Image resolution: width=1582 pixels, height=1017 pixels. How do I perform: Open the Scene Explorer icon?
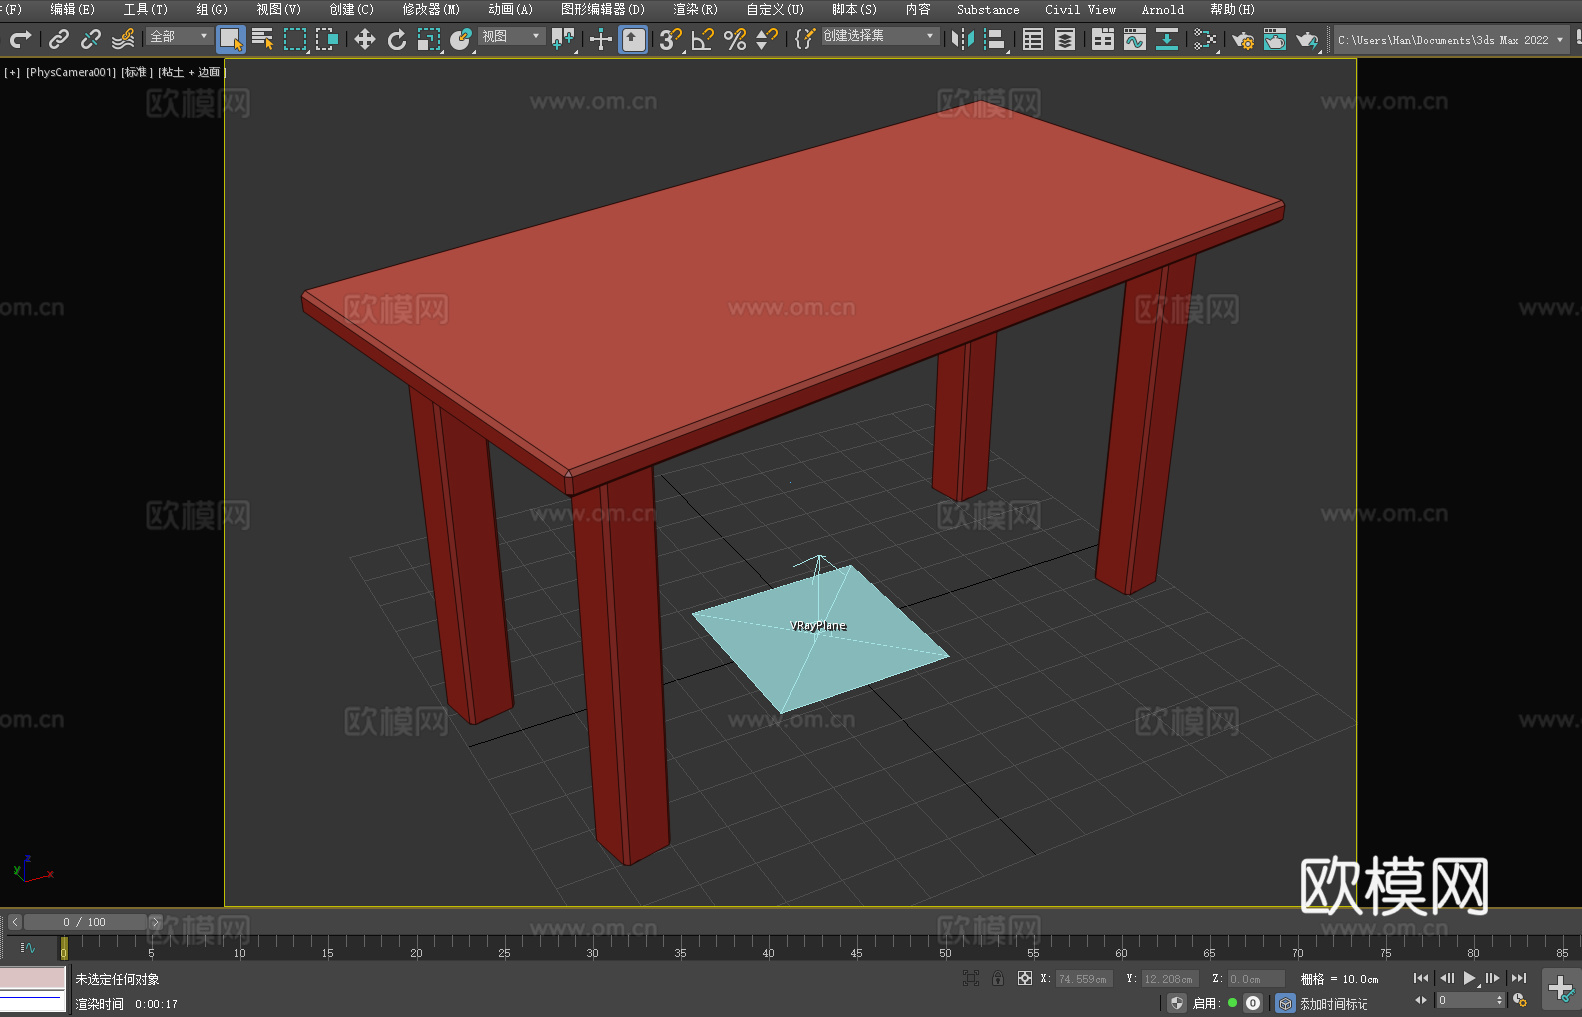tap(1033, 39)
